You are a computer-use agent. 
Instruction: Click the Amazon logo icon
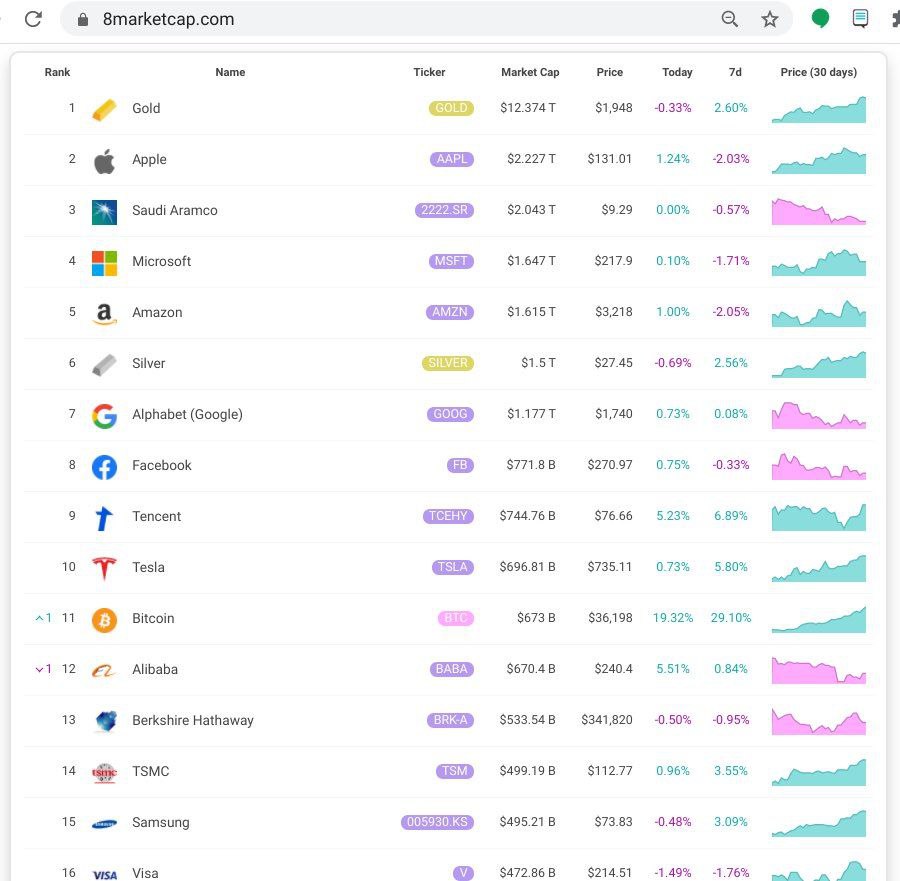104,314
